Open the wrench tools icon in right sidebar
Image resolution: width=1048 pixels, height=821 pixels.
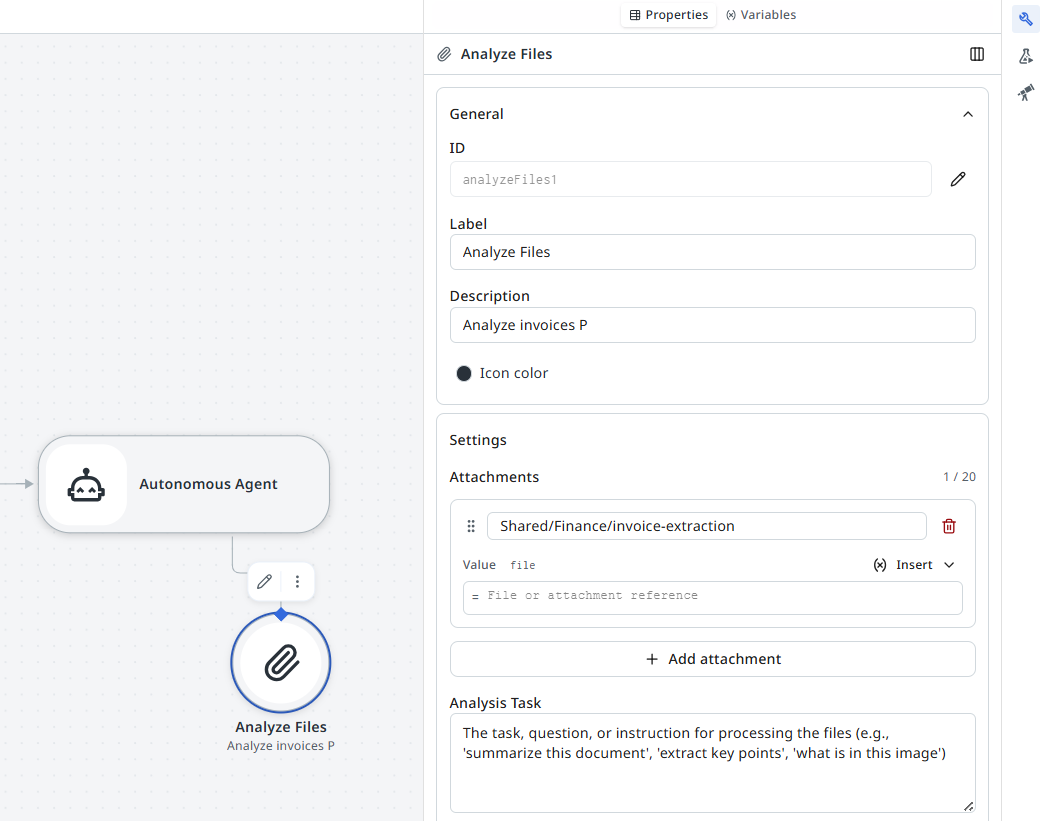coord(1025,19)
